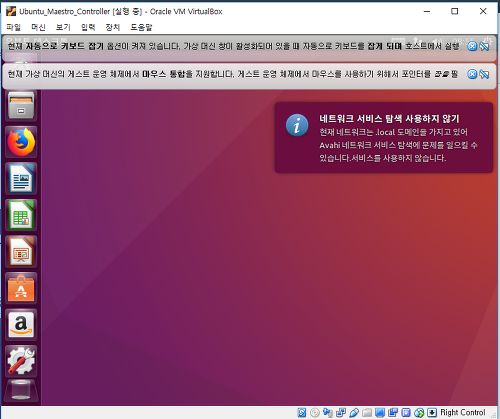Screen dimensions: 500x419
Task: Click hard disk activity status icon
Action: 302,413
